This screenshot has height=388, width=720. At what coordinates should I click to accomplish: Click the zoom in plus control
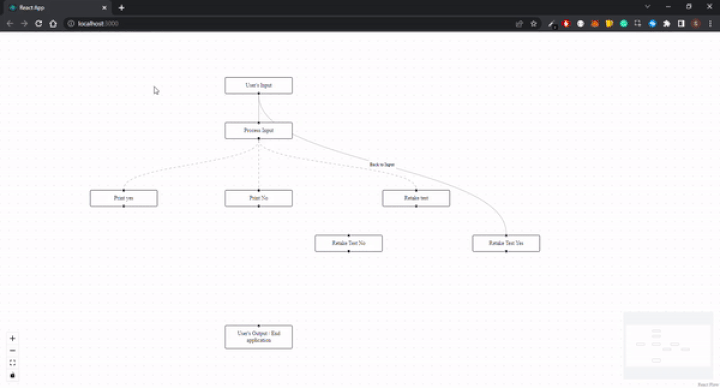tap(12, 338)
